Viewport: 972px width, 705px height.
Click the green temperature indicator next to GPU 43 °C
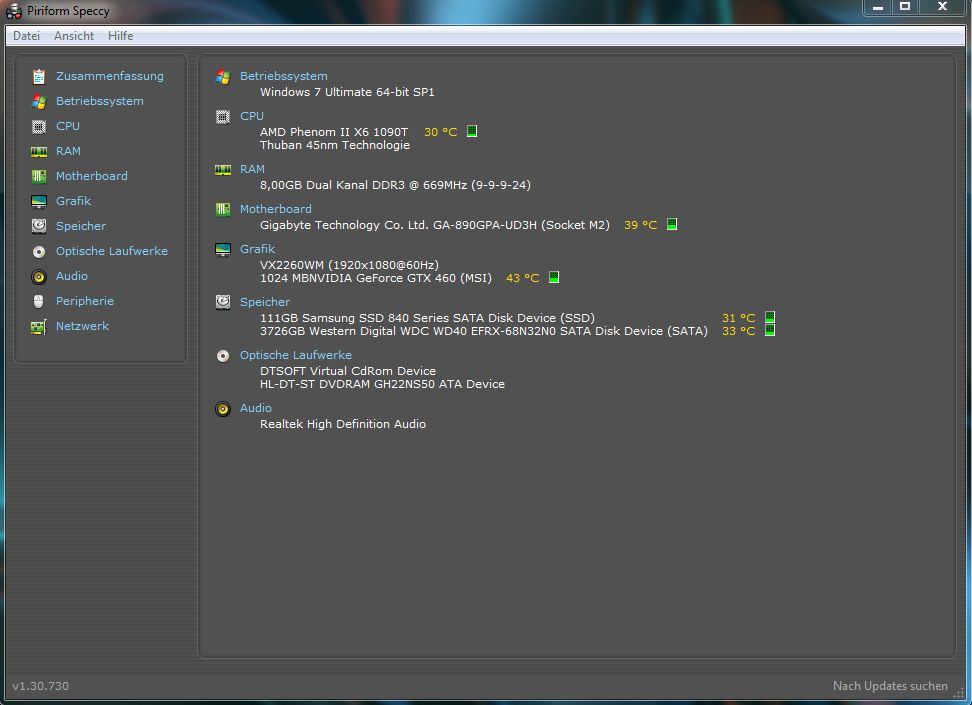coord(554,277)
